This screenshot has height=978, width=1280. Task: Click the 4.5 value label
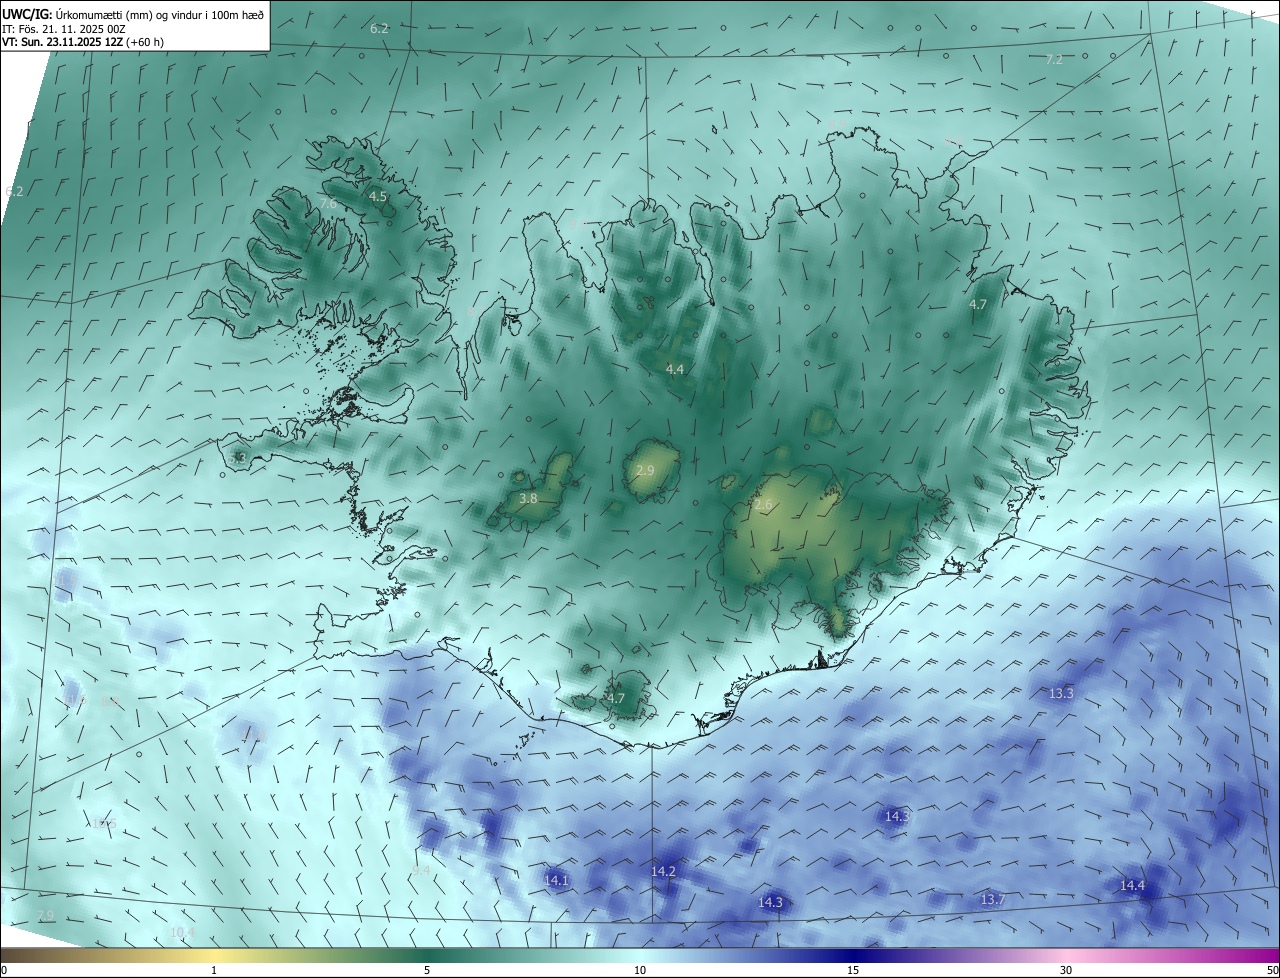click(378, 197)
